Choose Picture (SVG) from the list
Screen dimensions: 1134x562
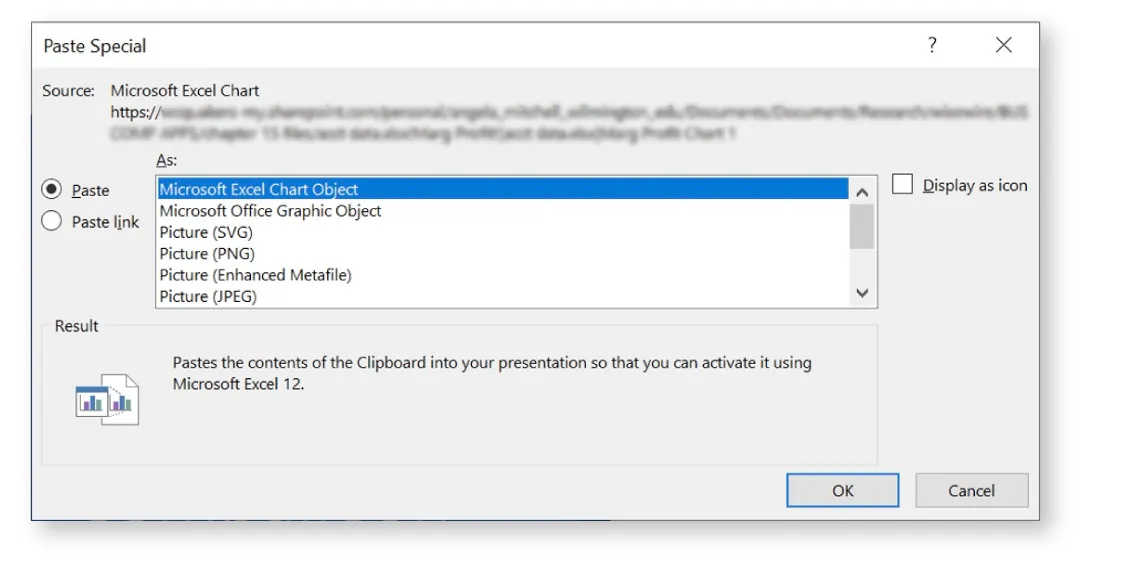[x=206, y=232]
